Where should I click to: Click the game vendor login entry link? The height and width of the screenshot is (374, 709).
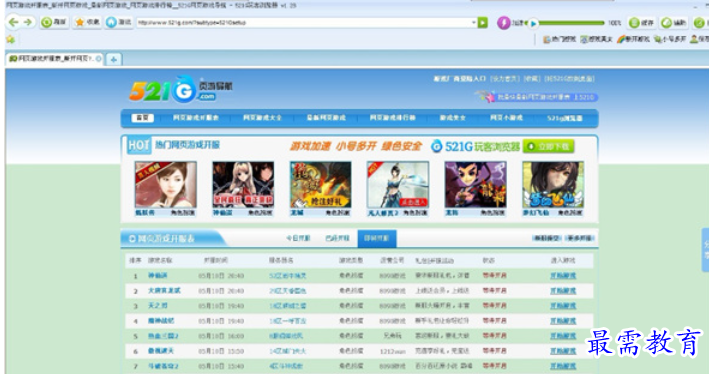[459, 79]
